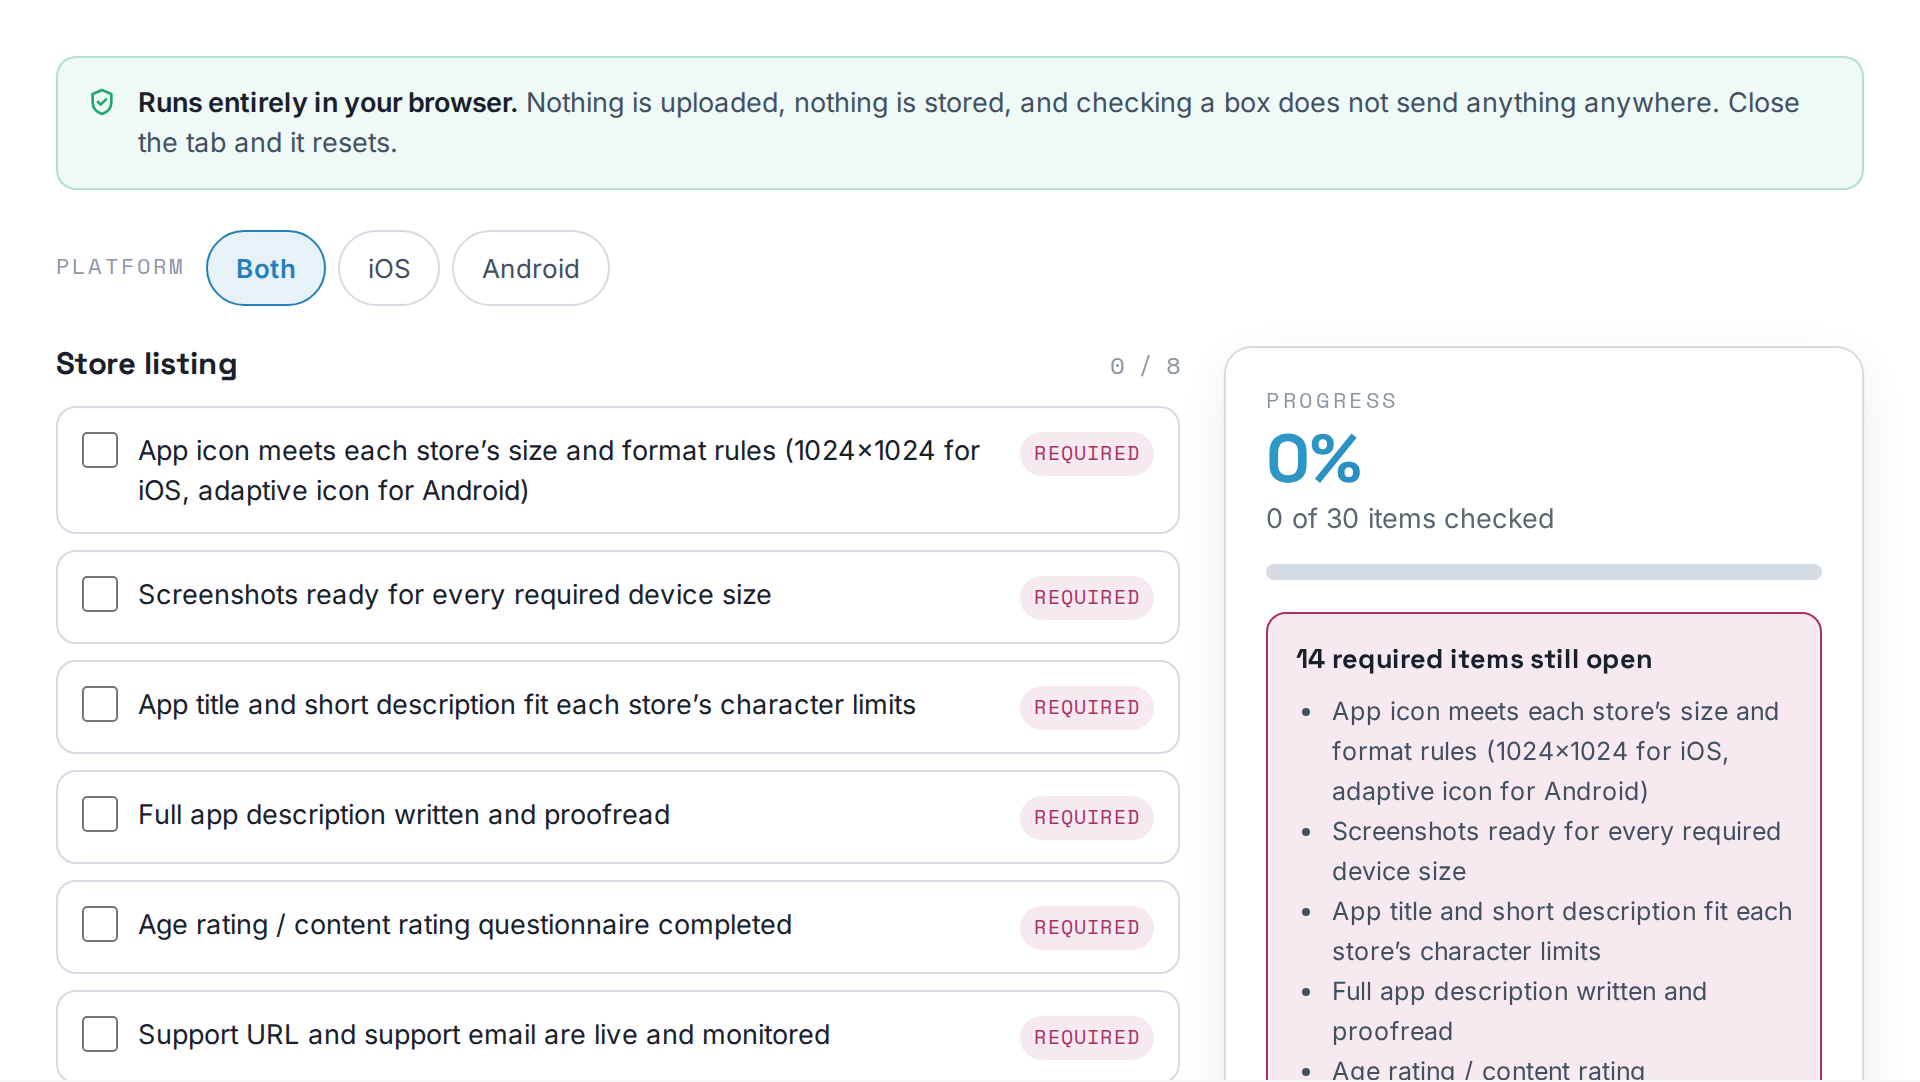Screen dimensions: 1920x1082
Task: Click REQUIRED badge on Age rating row
Action: pos(1087,927)
